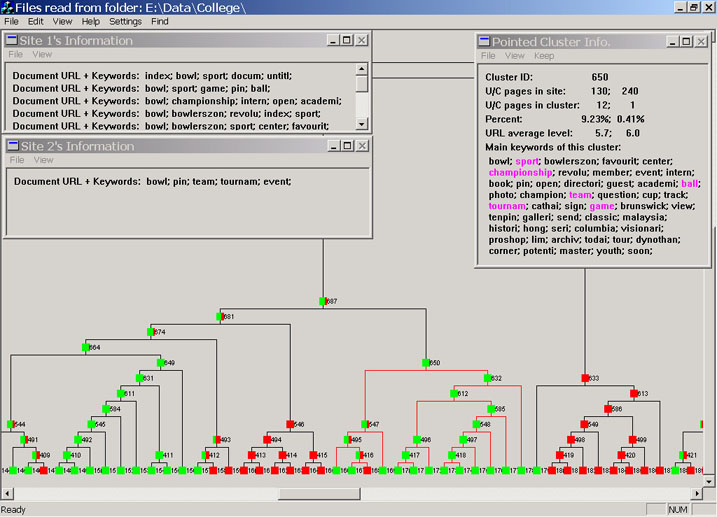
Task: Click the Site 2 'bowl; pin; team; tournam; event;' row
Action: pyautogui.click(x=153, y=181)
